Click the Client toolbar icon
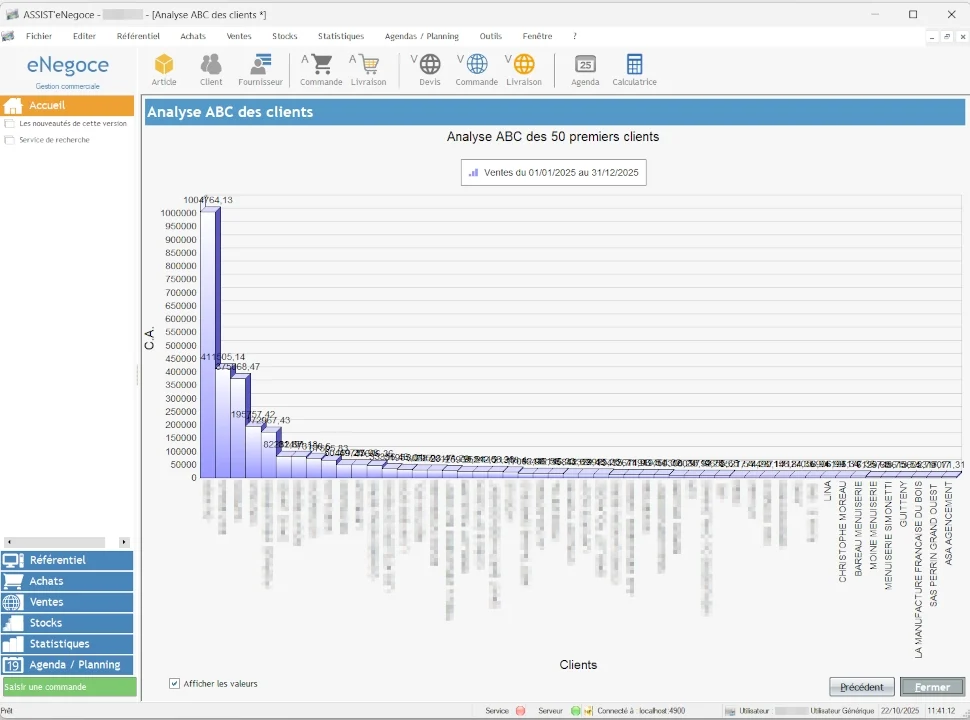This screenshot has width=970, height=720. coord(211,69)
